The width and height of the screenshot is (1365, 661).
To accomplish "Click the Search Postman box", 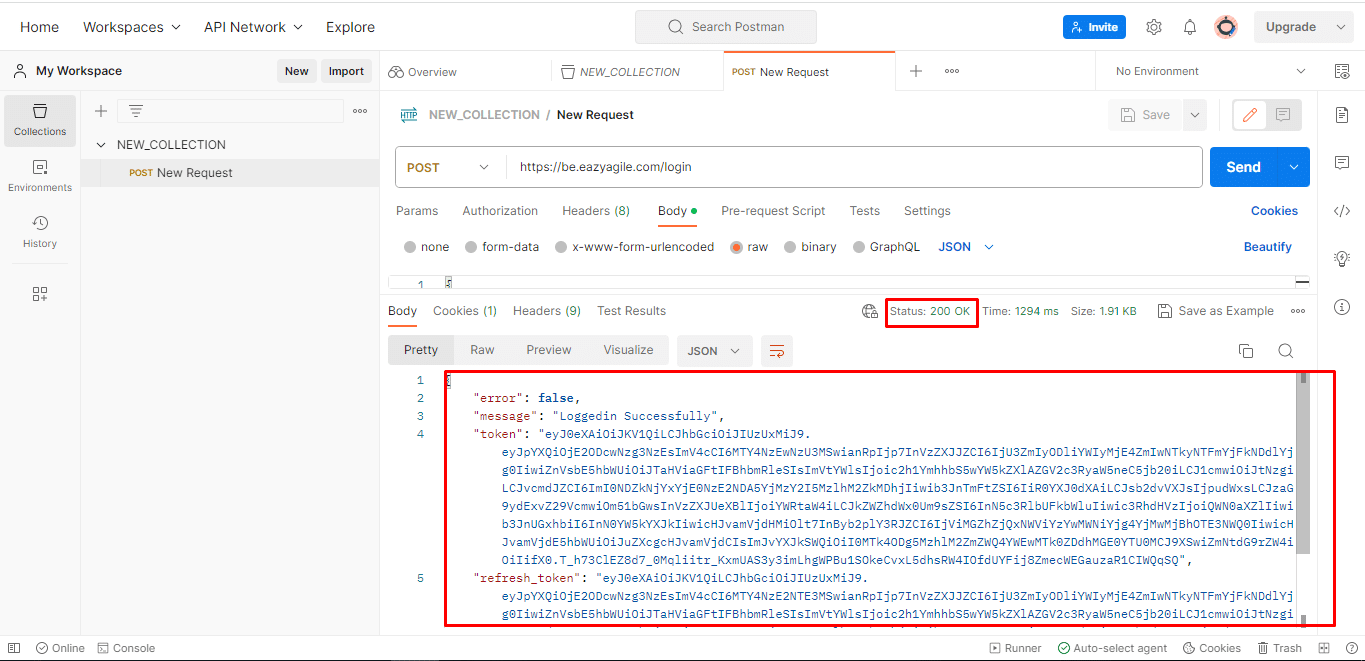I will 726,27.
